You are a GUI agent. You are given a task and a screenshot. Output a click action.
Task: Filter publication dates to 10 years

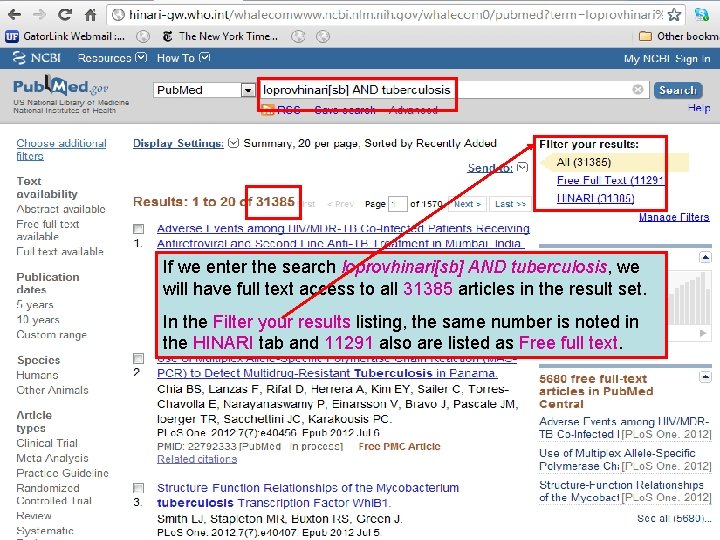click(x=38, y=320)
